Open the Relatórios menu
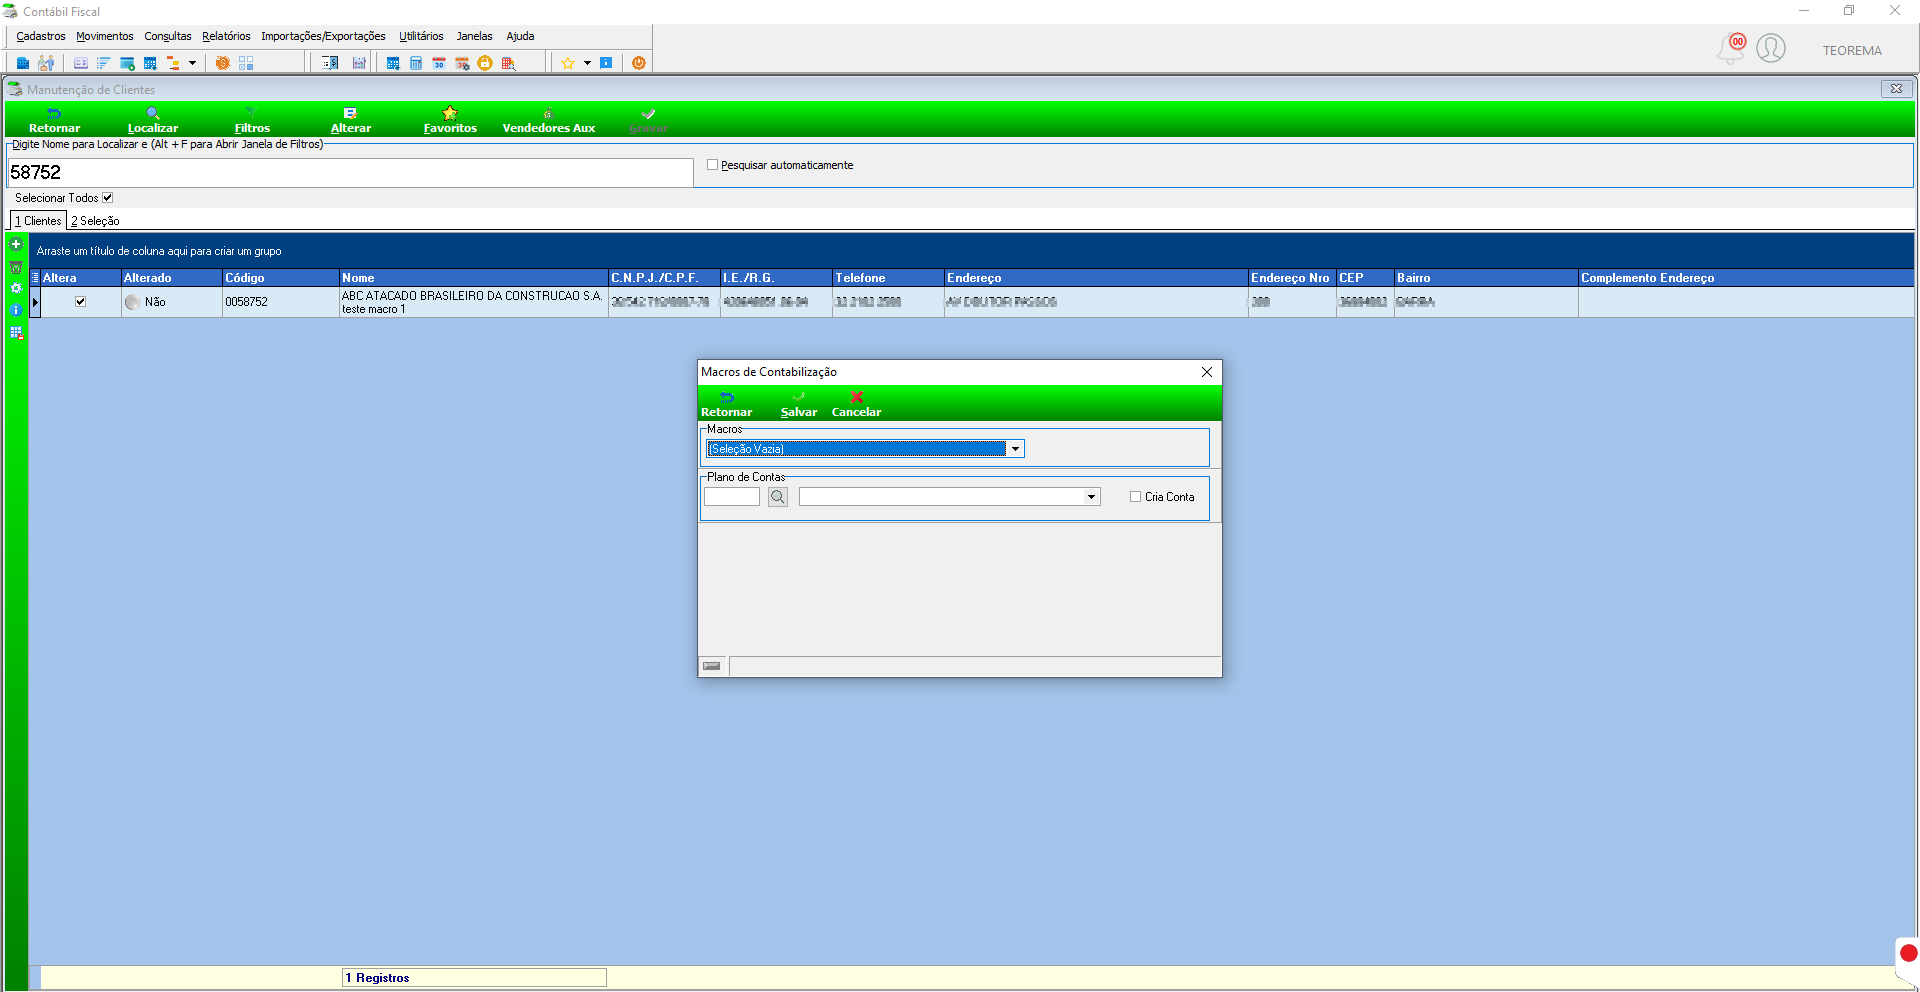The height and width of the screenshot is (992, 1920). 226,36
